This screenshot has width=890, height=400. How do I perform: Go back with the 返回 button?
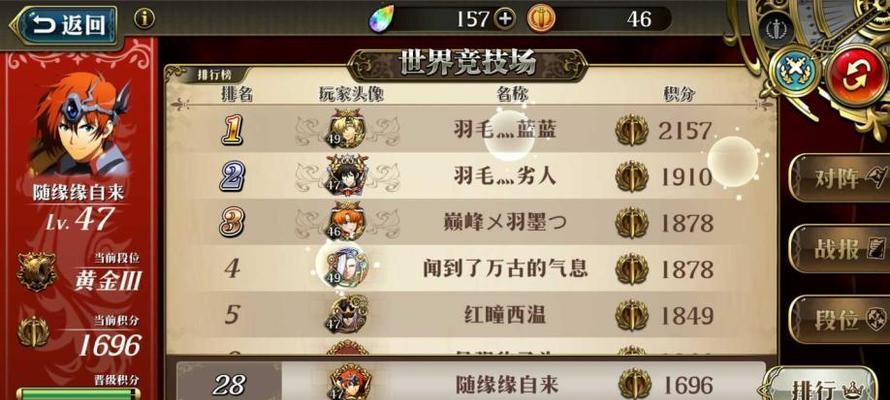tap(64, 26)
